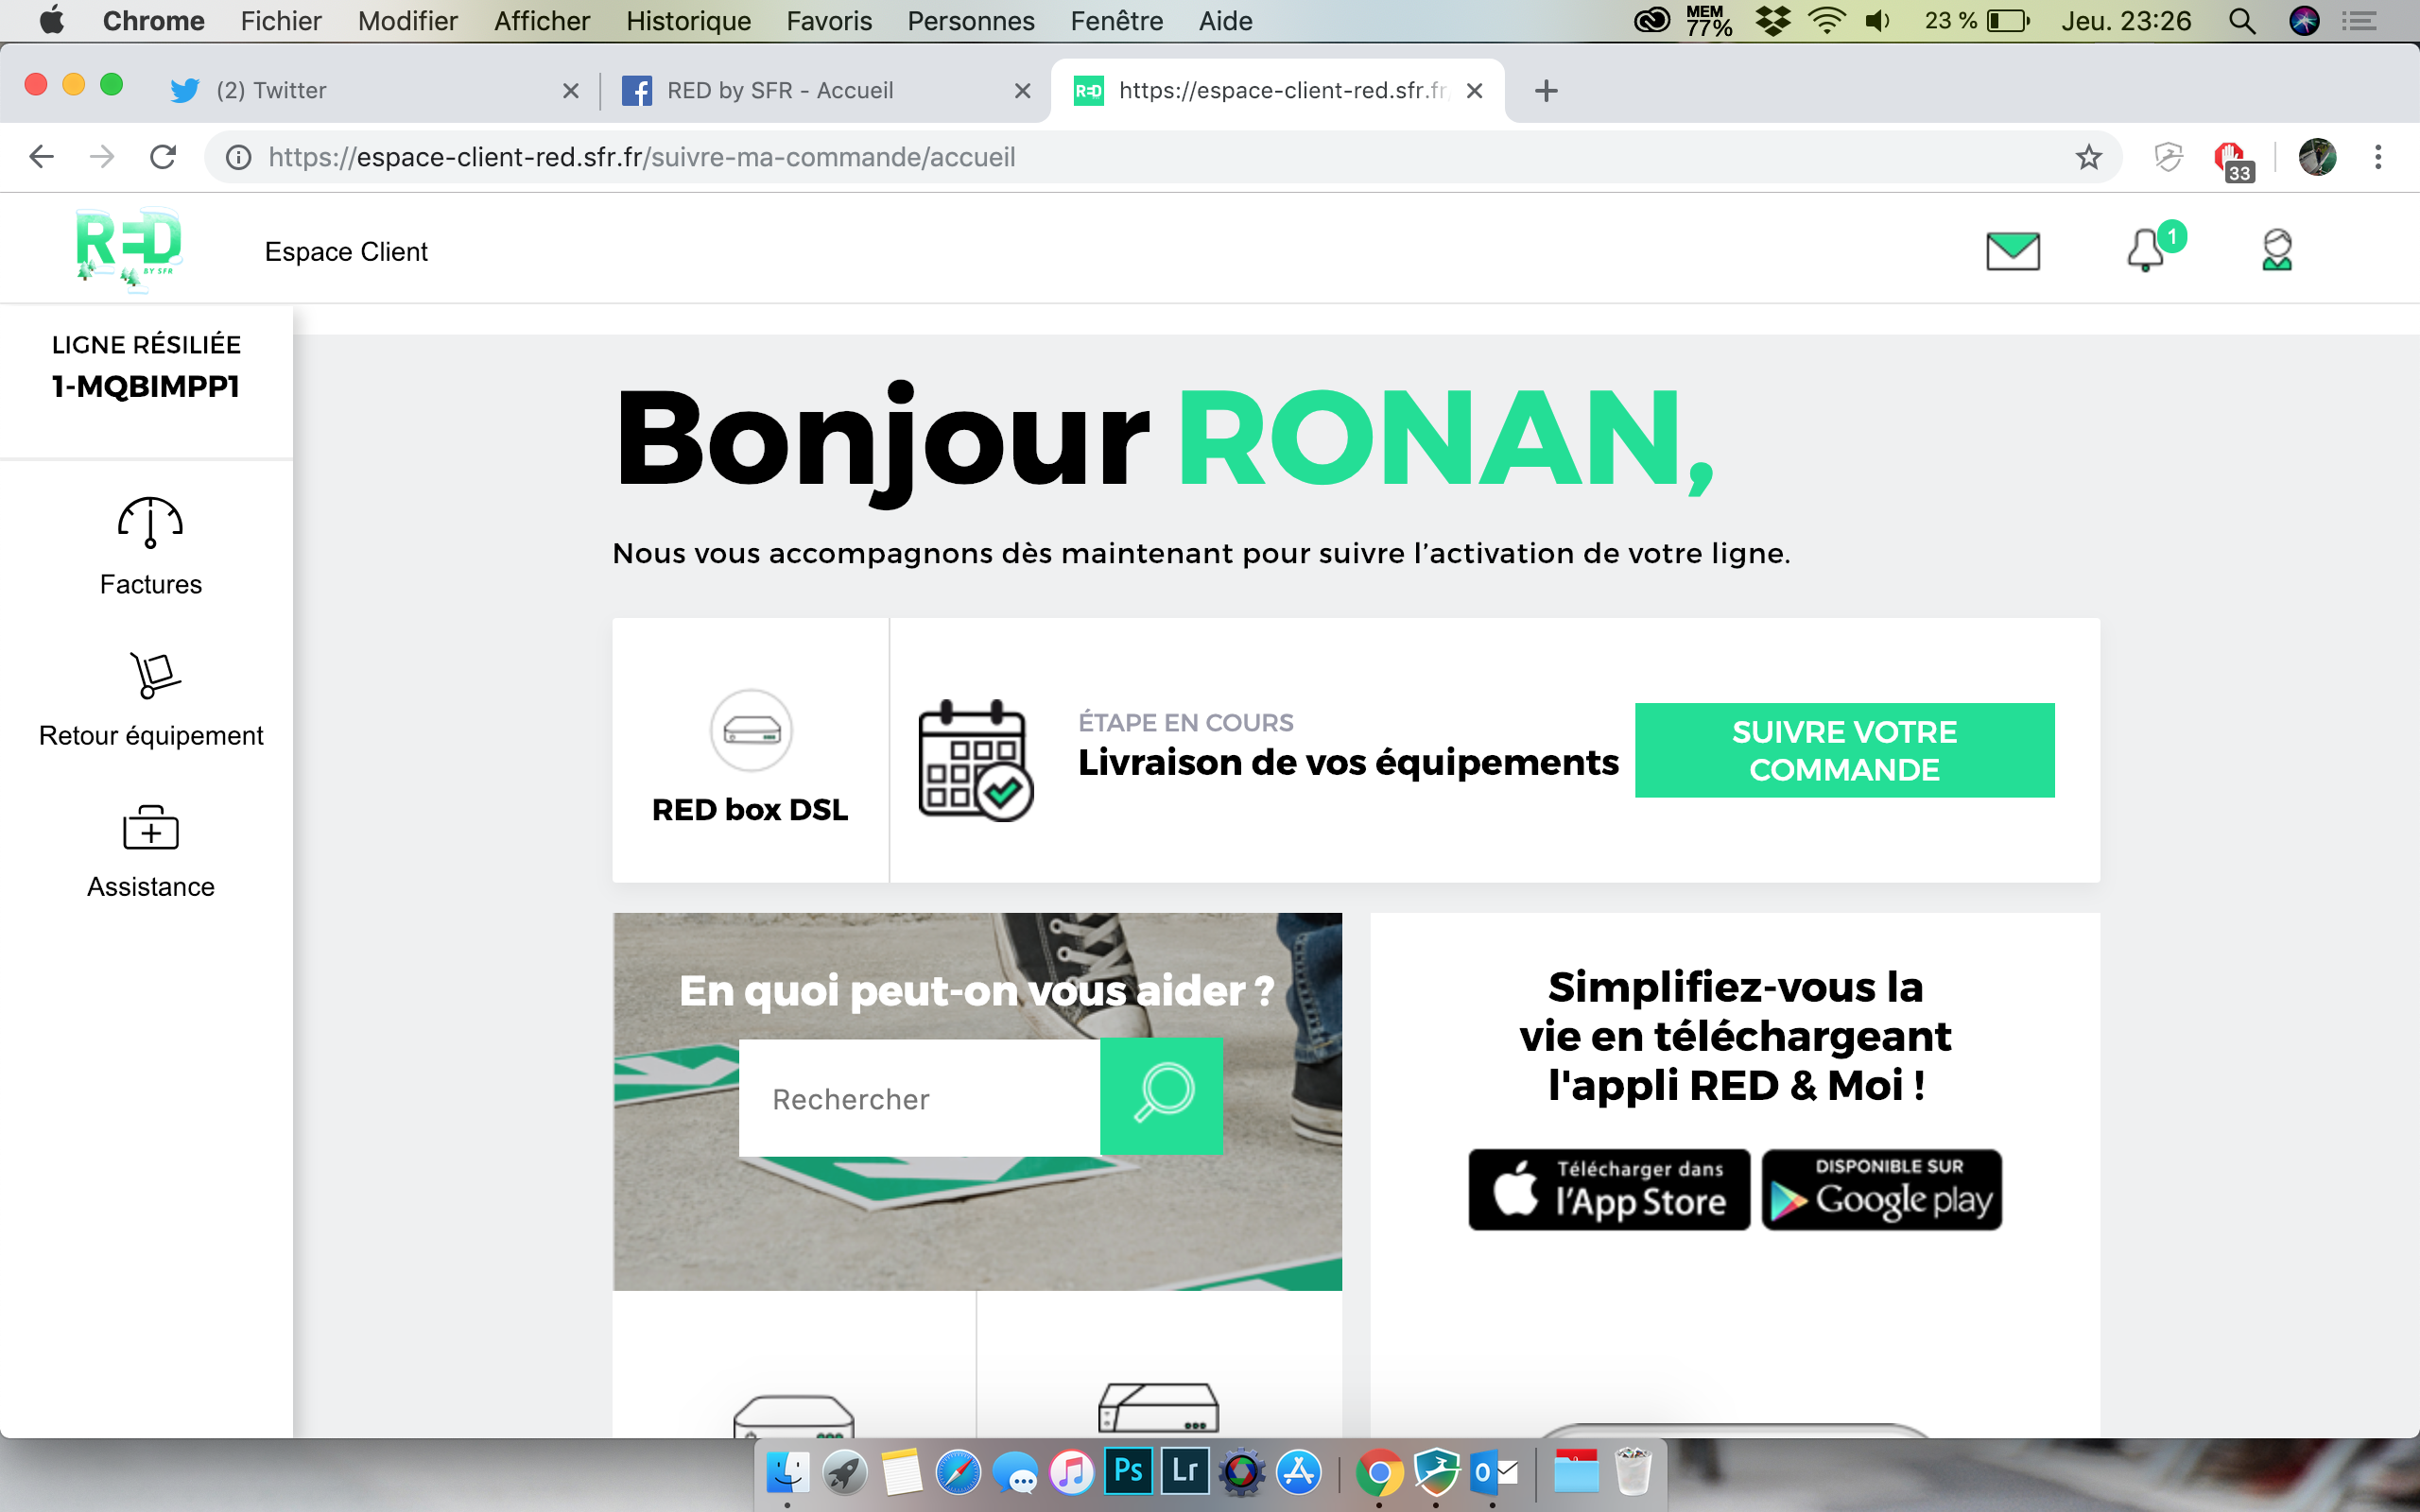Click the line number 1-MQBIMPP1
Image resolution: width=2420 pixels, height=1512 pixels.
point(146,386)
